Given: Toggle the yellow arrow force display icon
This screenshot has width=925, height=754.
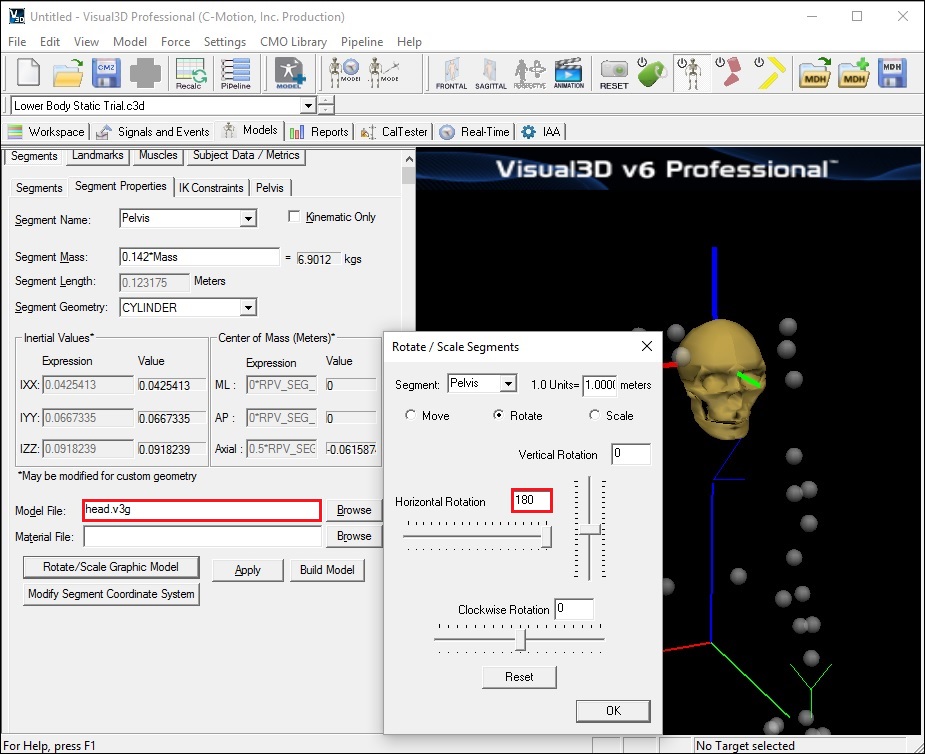Looking at the screenshot, I should pyautogui.click(x=770, y=73).
